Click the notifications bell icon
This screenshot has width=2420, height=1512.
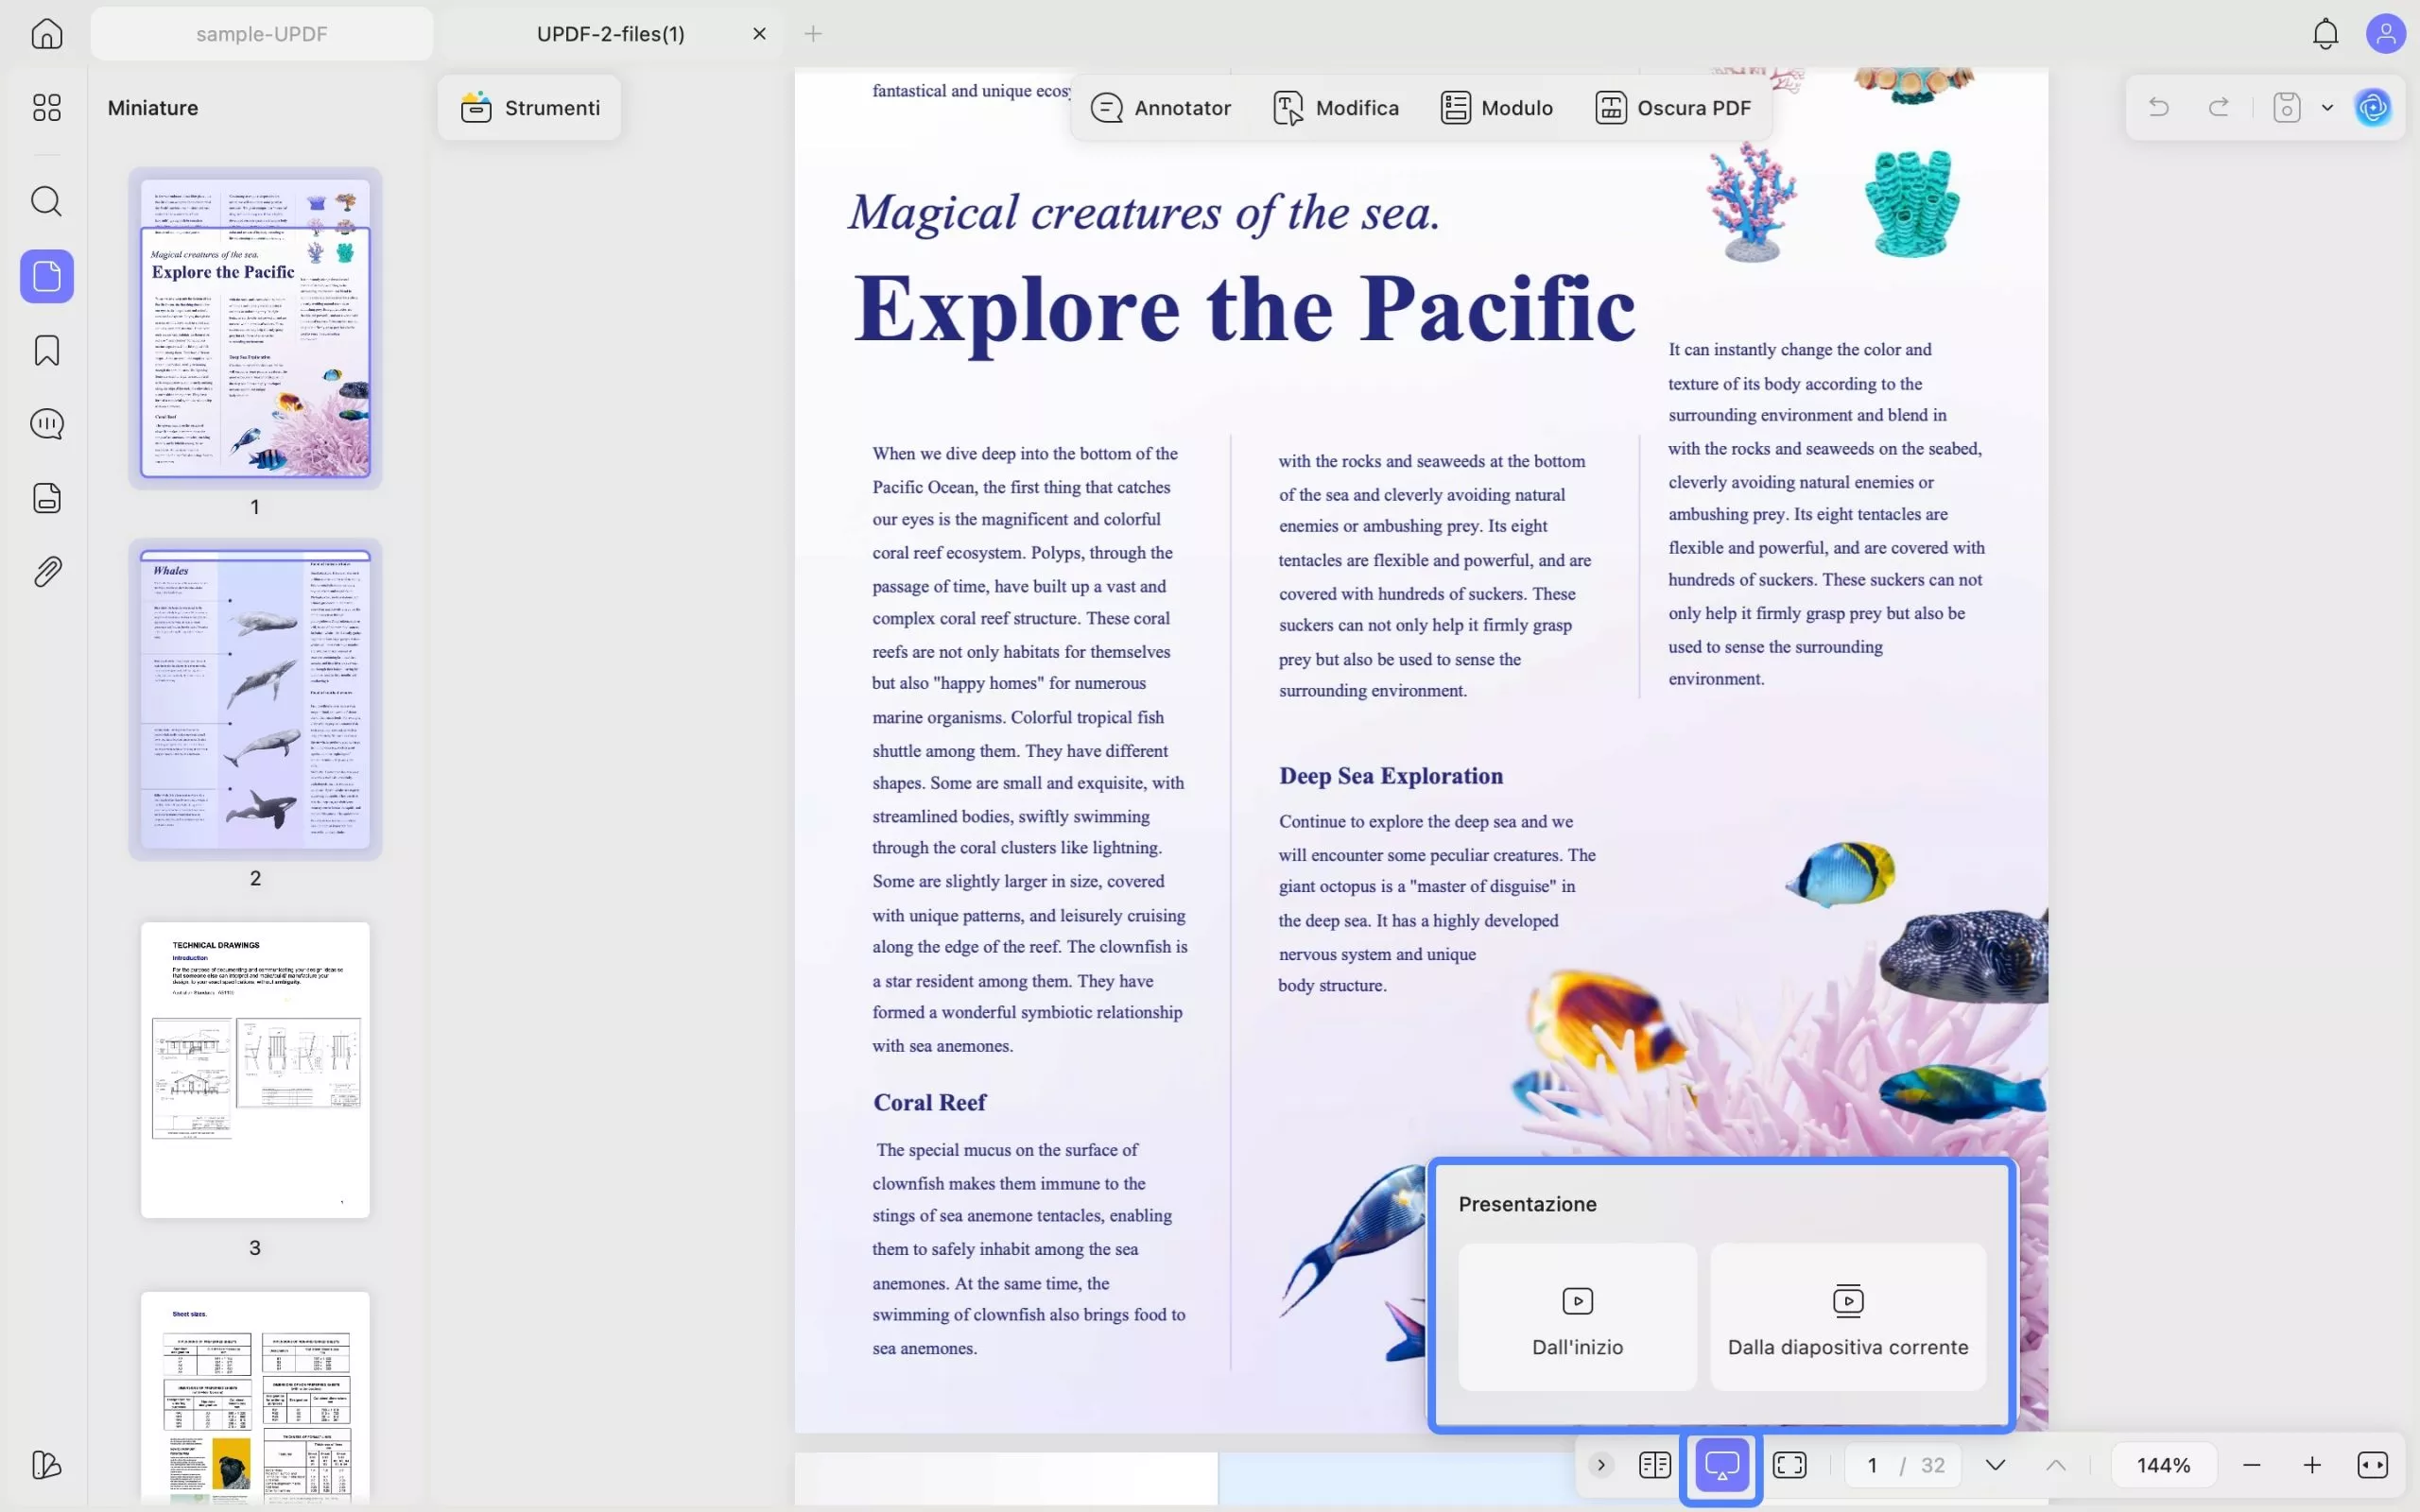pos(2325,34)
